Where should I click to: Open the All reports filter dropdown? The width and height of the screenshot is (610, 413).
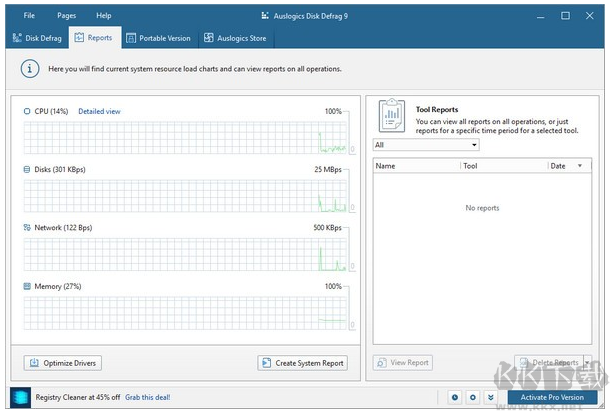point(426,145)
